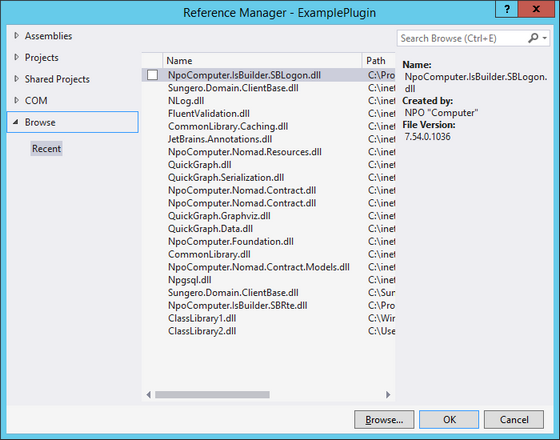560x440 pixels.
Task: Click the help question mark button
Action: coord(506,9)
